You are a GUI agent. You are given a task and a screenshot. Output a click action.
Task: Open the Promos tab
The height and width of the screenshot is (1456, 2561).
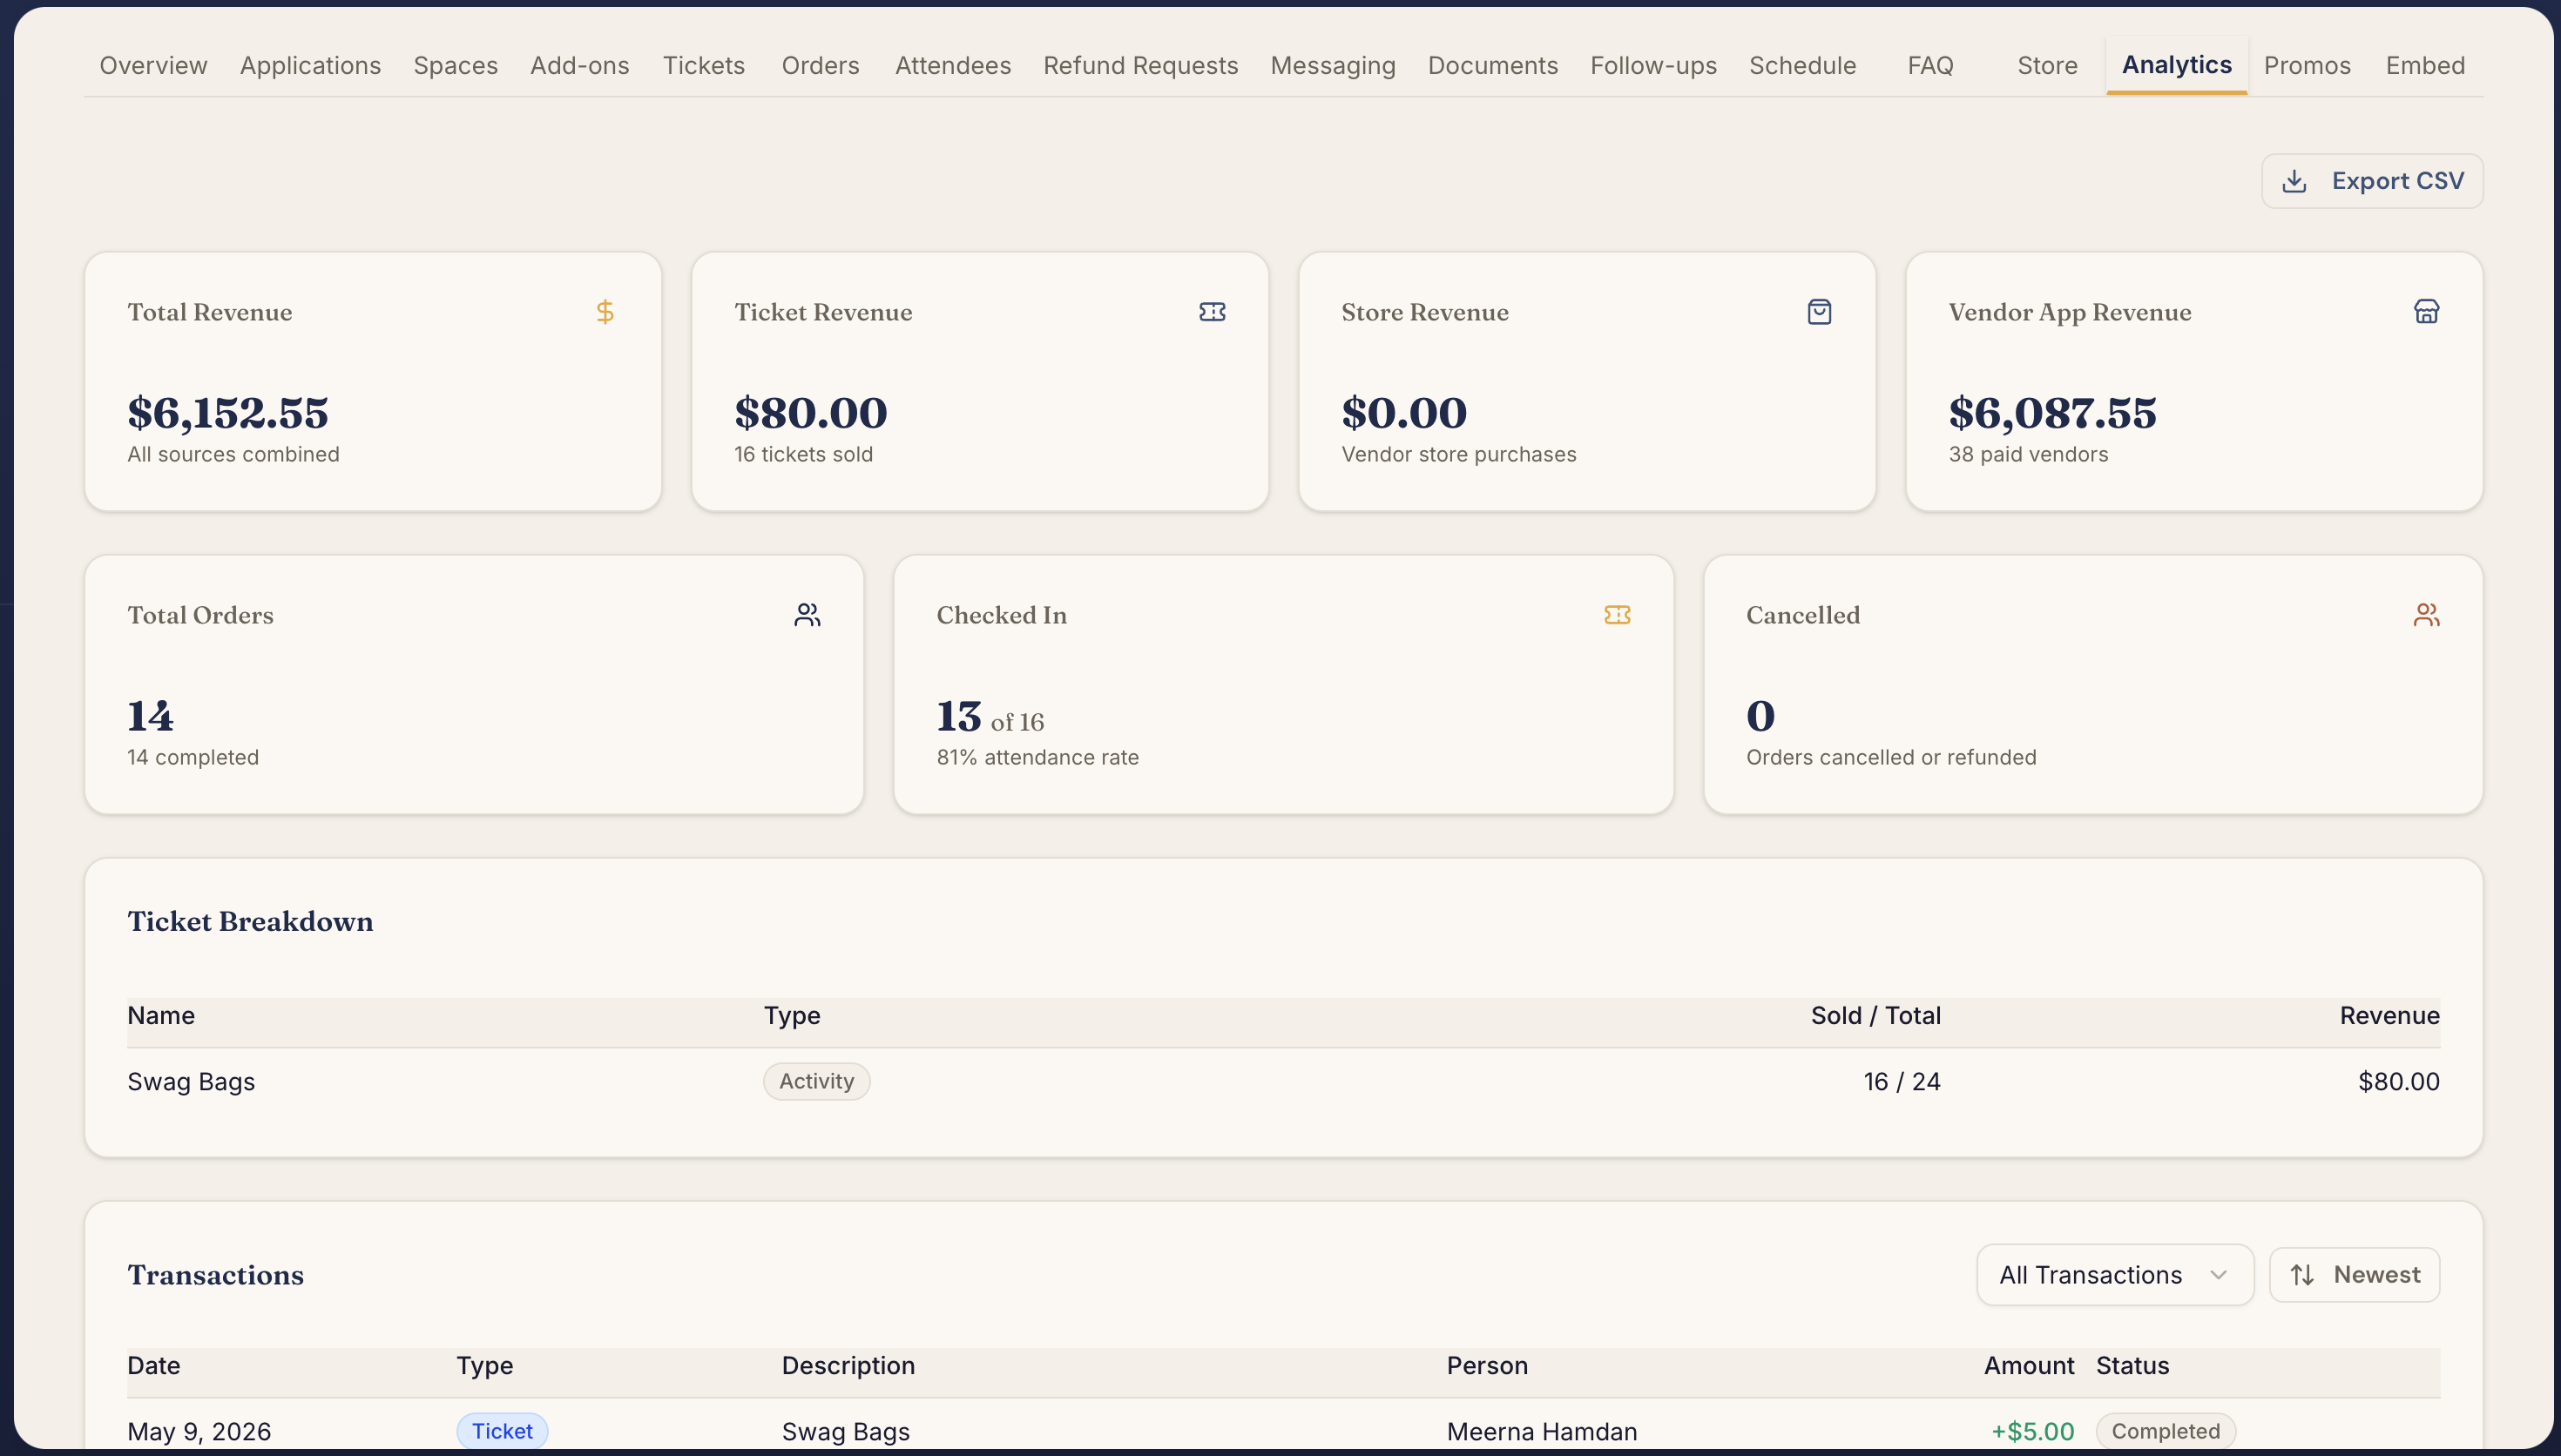pos(2307,66)
